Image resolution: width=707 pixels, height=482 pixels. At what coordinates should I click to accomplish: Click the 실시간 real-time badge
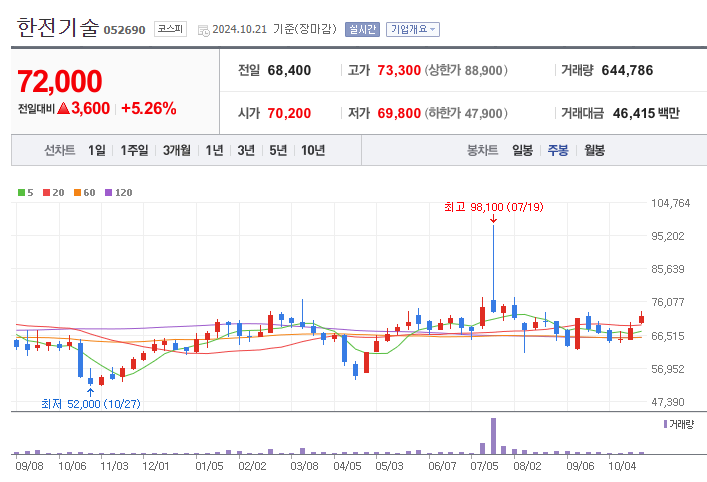(363, 29)
